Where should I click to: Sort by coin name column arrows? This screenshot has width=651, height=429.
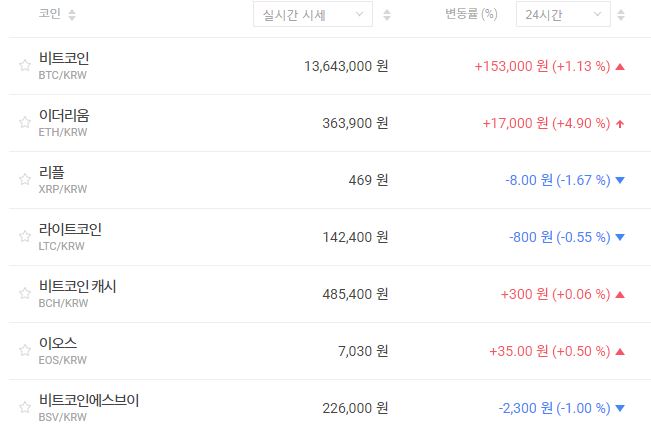tap(71, 15)
